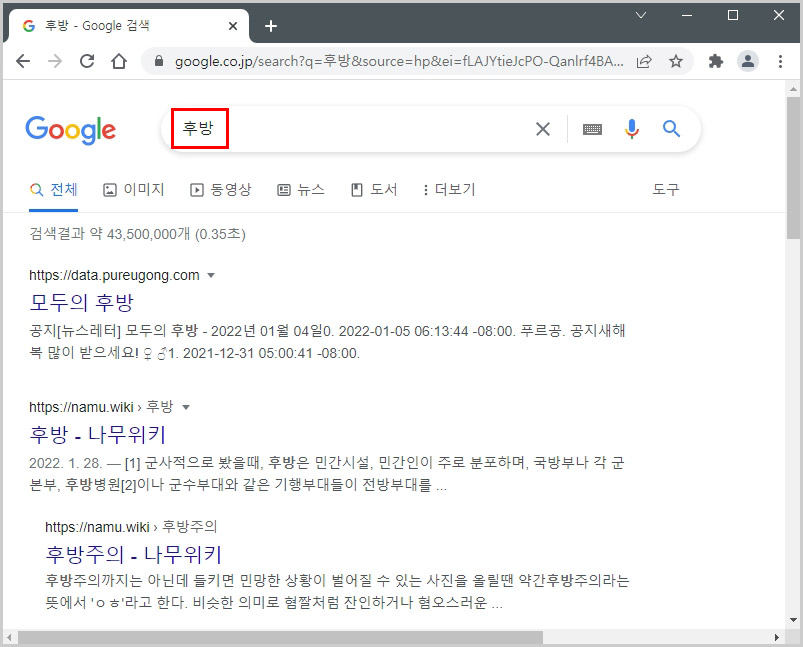Click the vertical scrollbar thumb
The height and width of the screenshot is (647, 803).
793,168
